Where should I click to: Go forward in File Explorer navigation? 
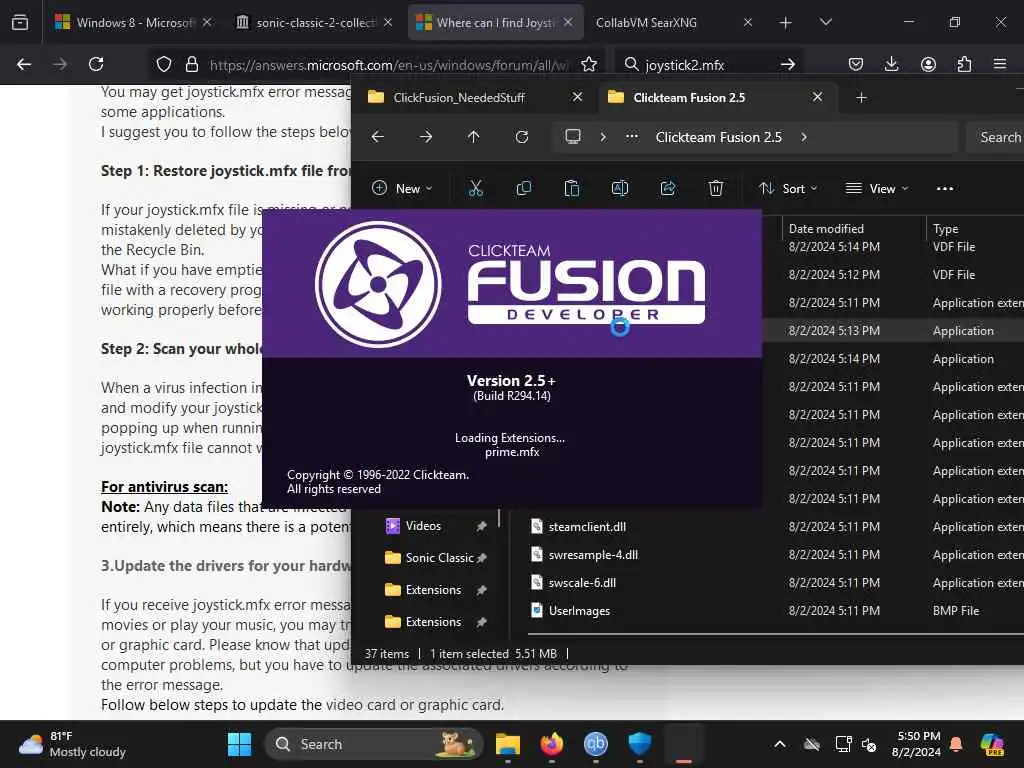coord(426,137)
